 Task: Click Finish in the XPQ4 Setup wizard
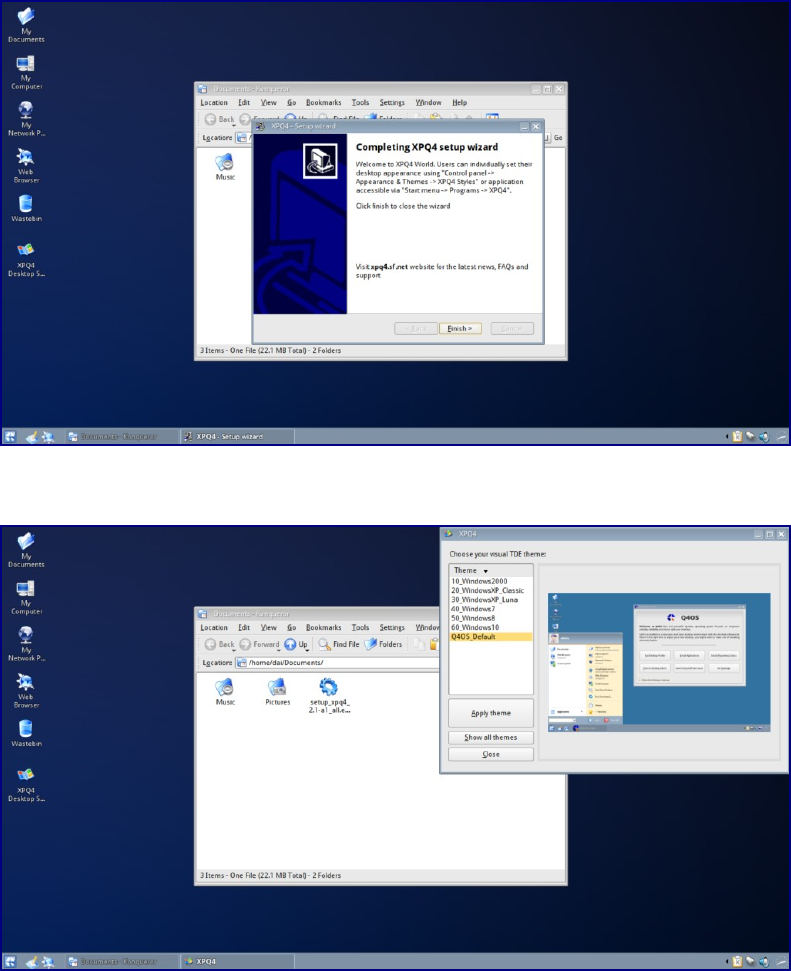pyautogui.click(x=460, y=328)
